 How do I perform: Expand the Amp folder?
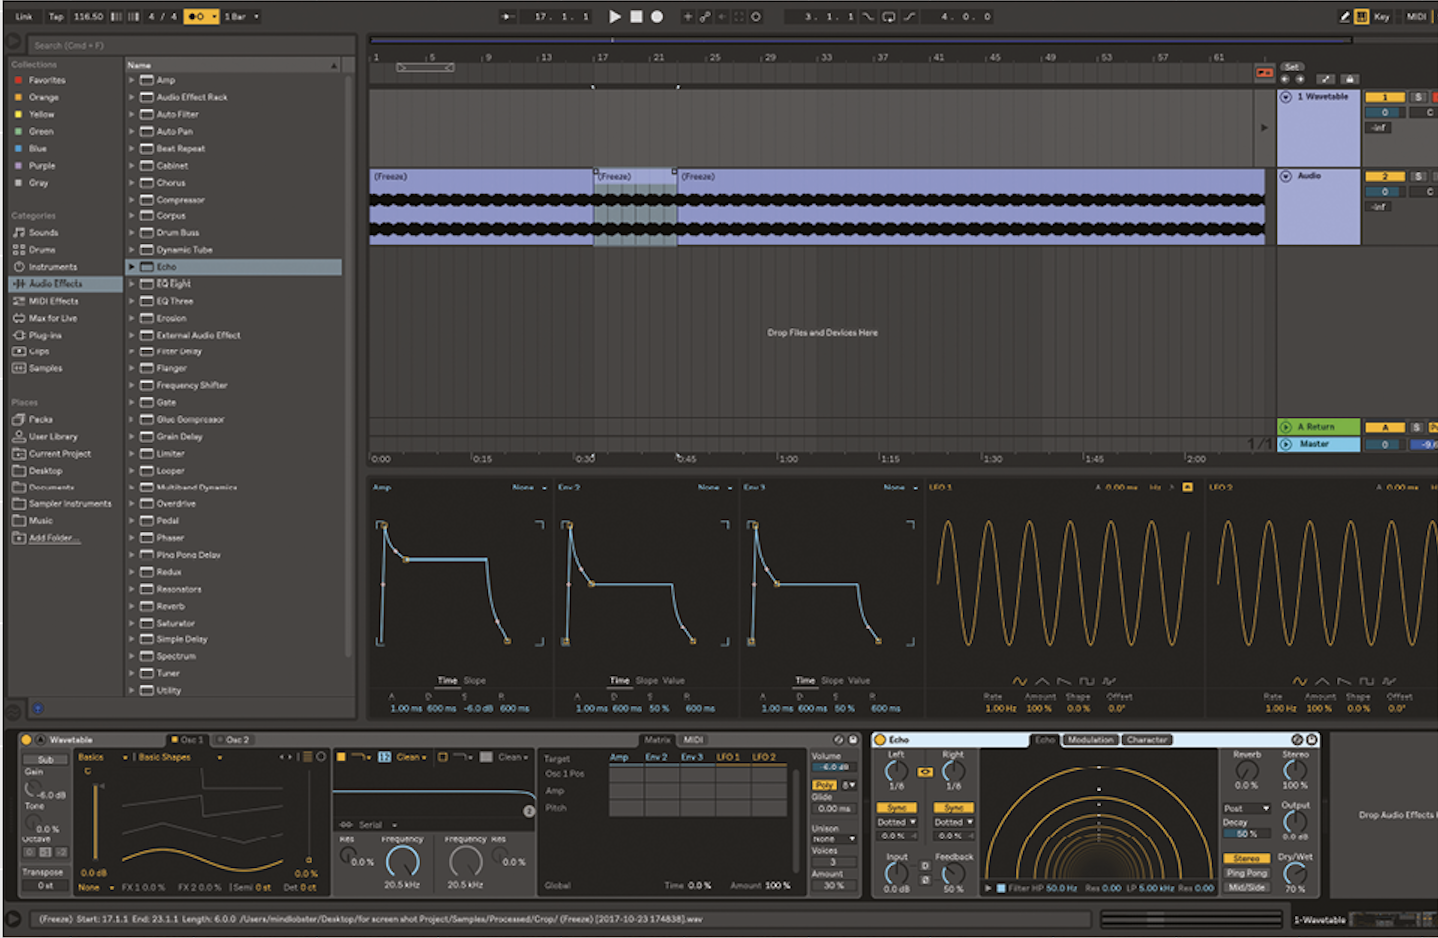click(131, 80)
